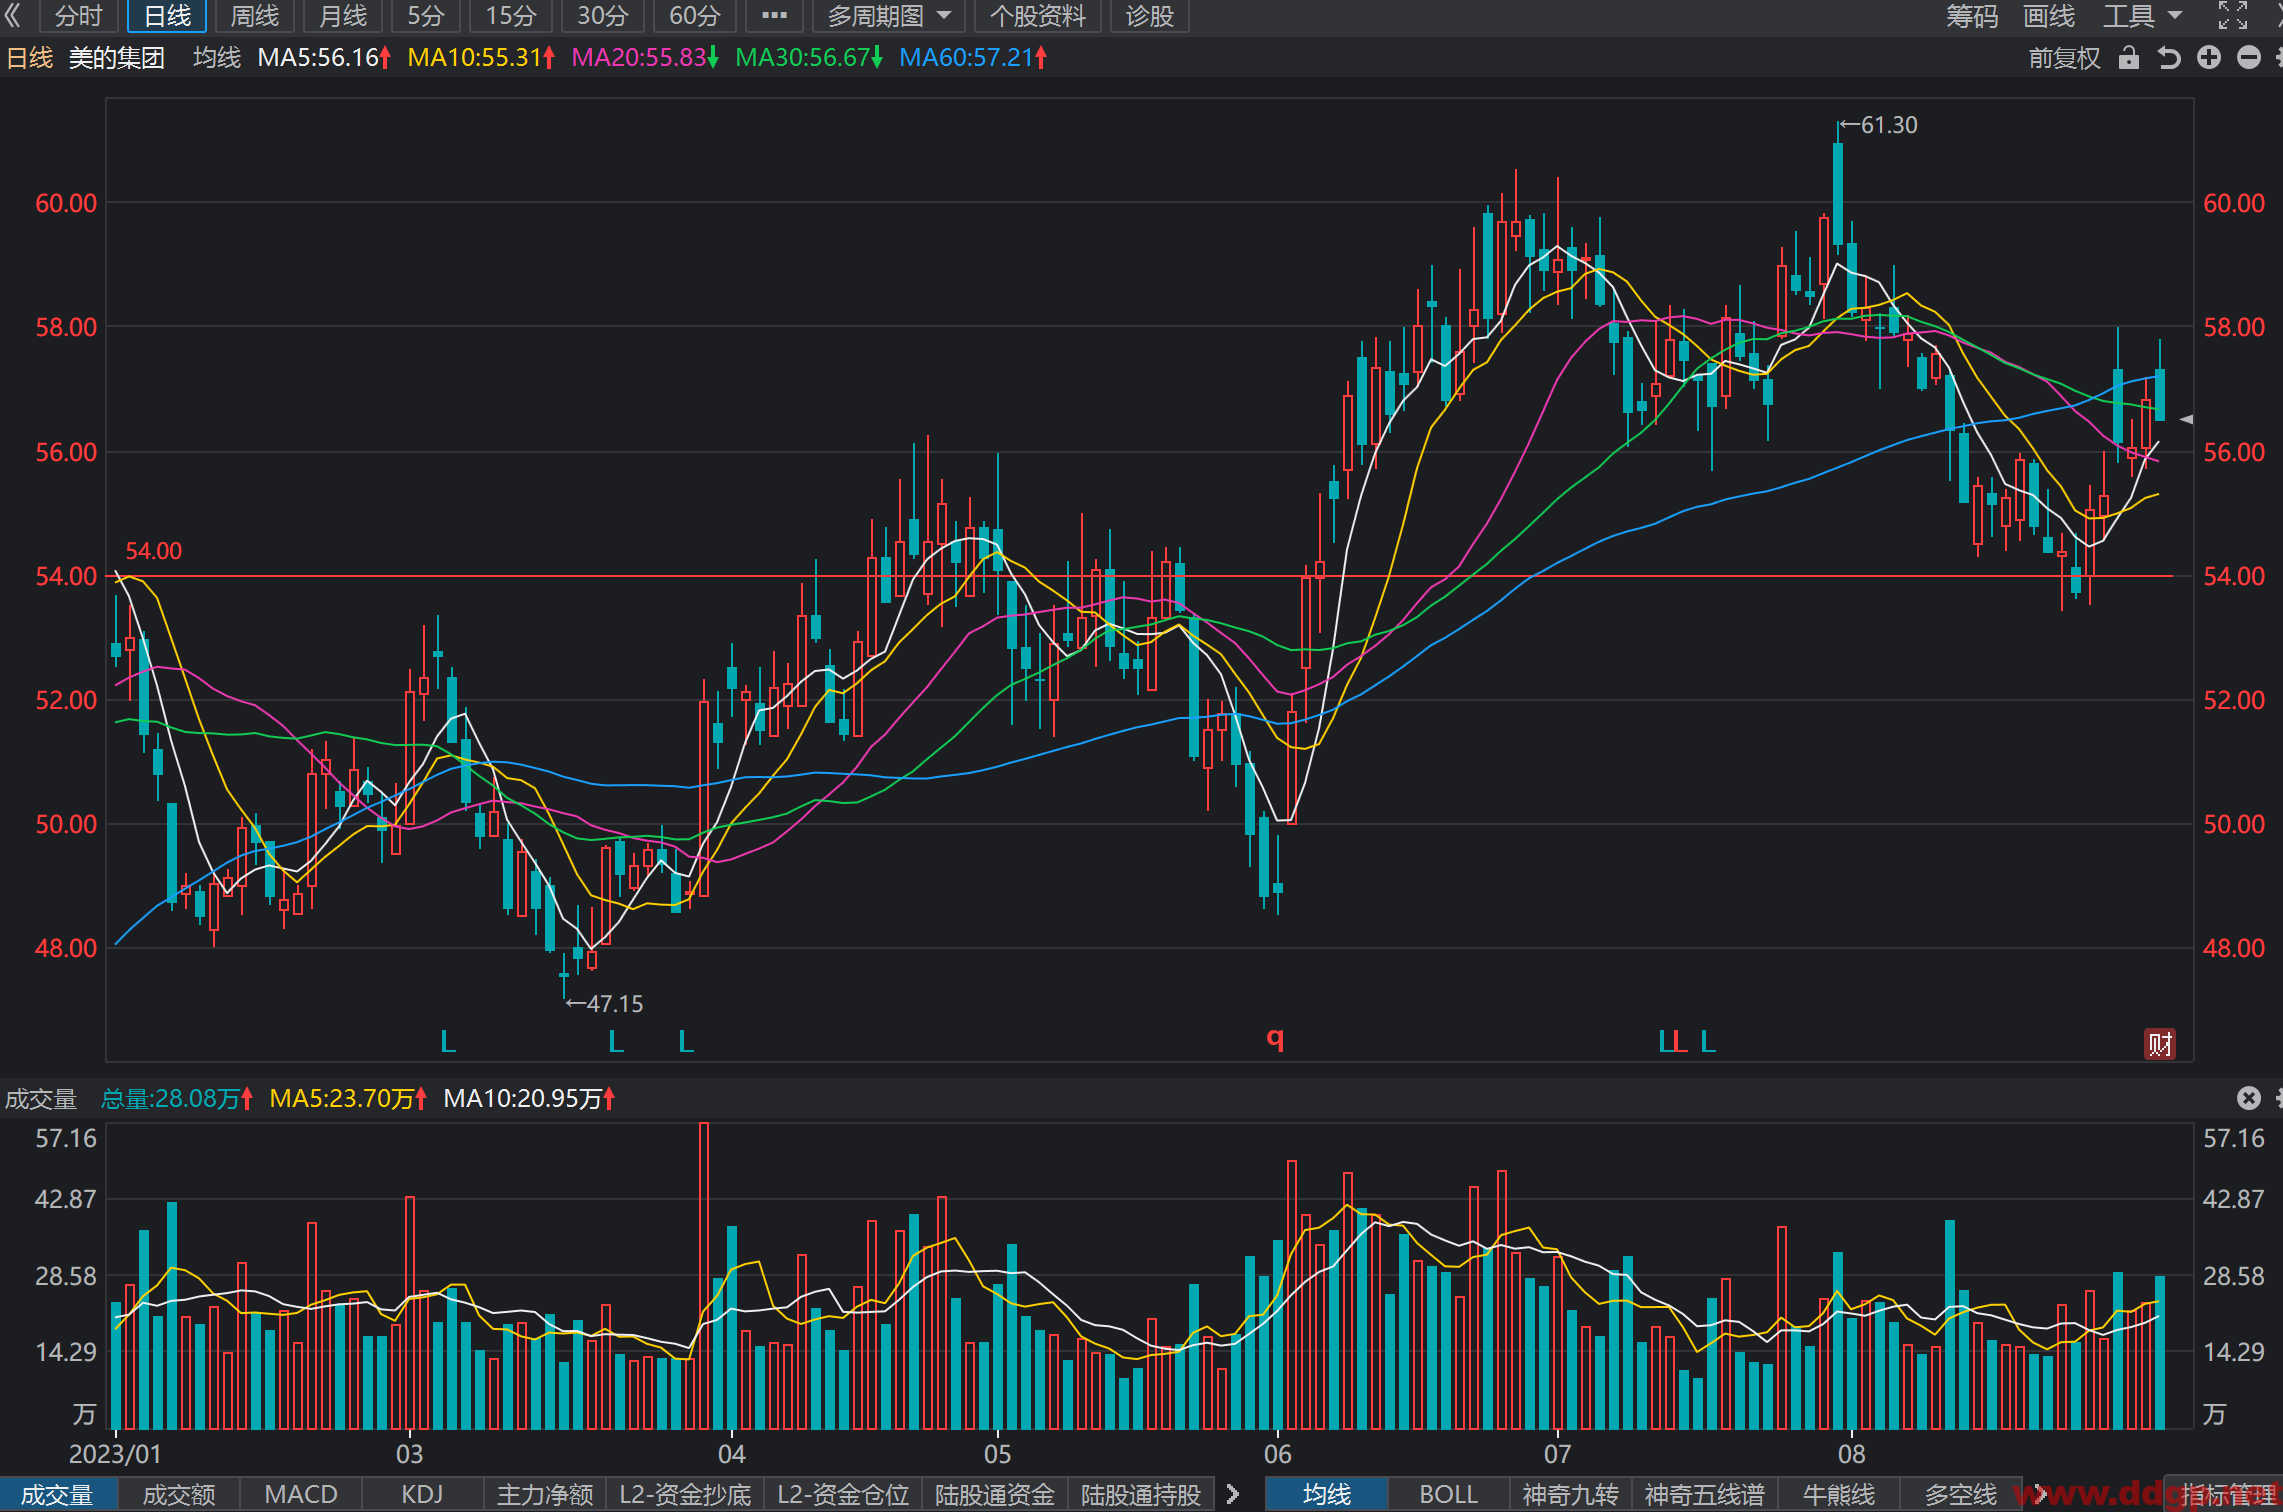Switch to the 周线 weekly tab
This screenshot has height=1512, width=2283.
tap(255, 16)
